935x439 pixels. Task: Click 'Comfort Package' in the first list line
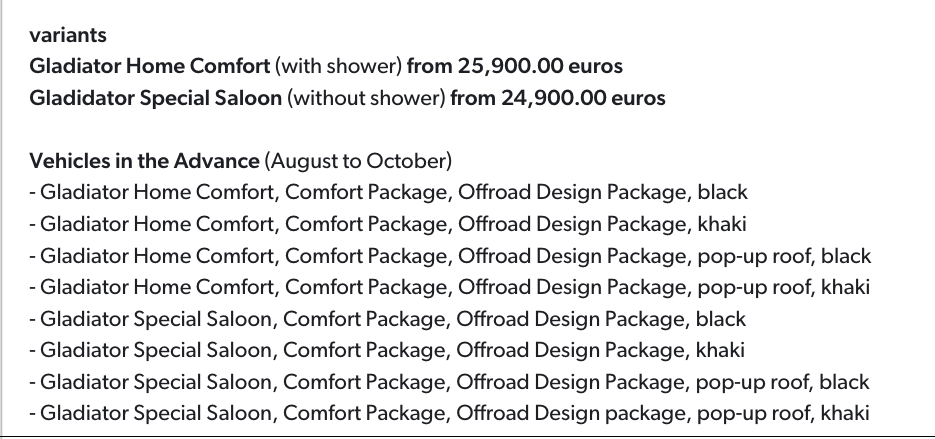[x=366, y=192]
